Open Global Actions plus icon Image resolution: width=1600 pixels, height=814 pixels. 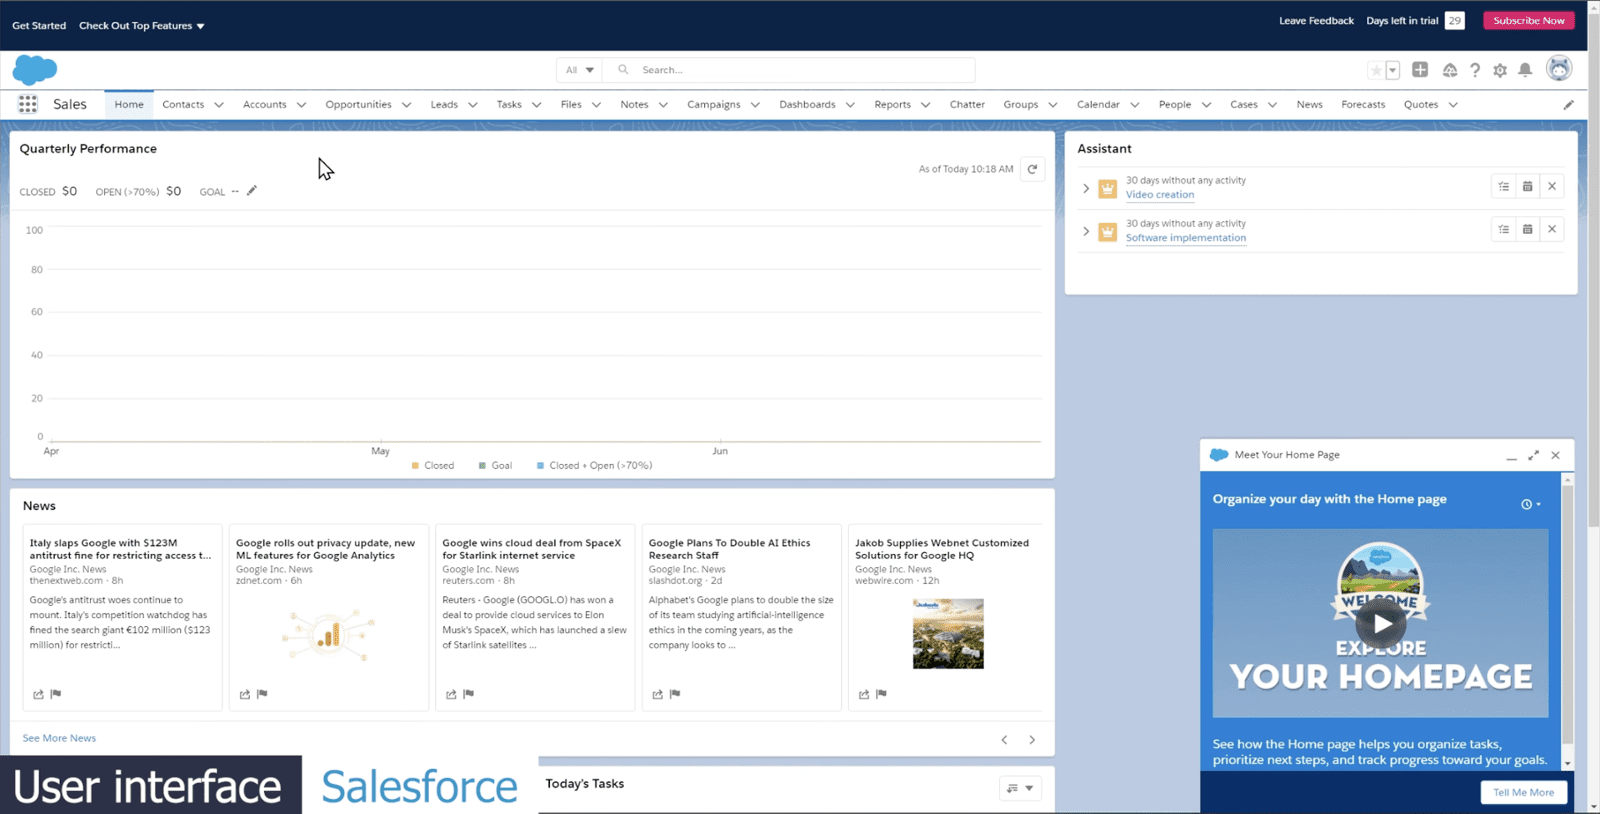(1420, 69)
